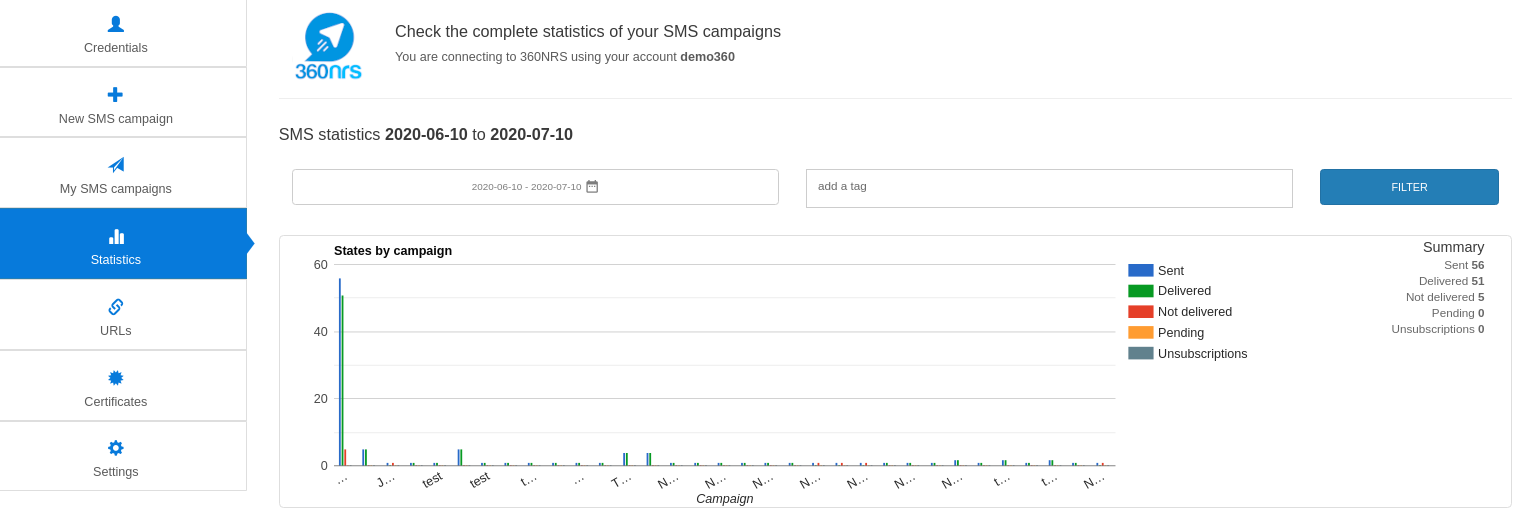Click the Settings gear icon

pyautogui.click(x=116, y=448)
